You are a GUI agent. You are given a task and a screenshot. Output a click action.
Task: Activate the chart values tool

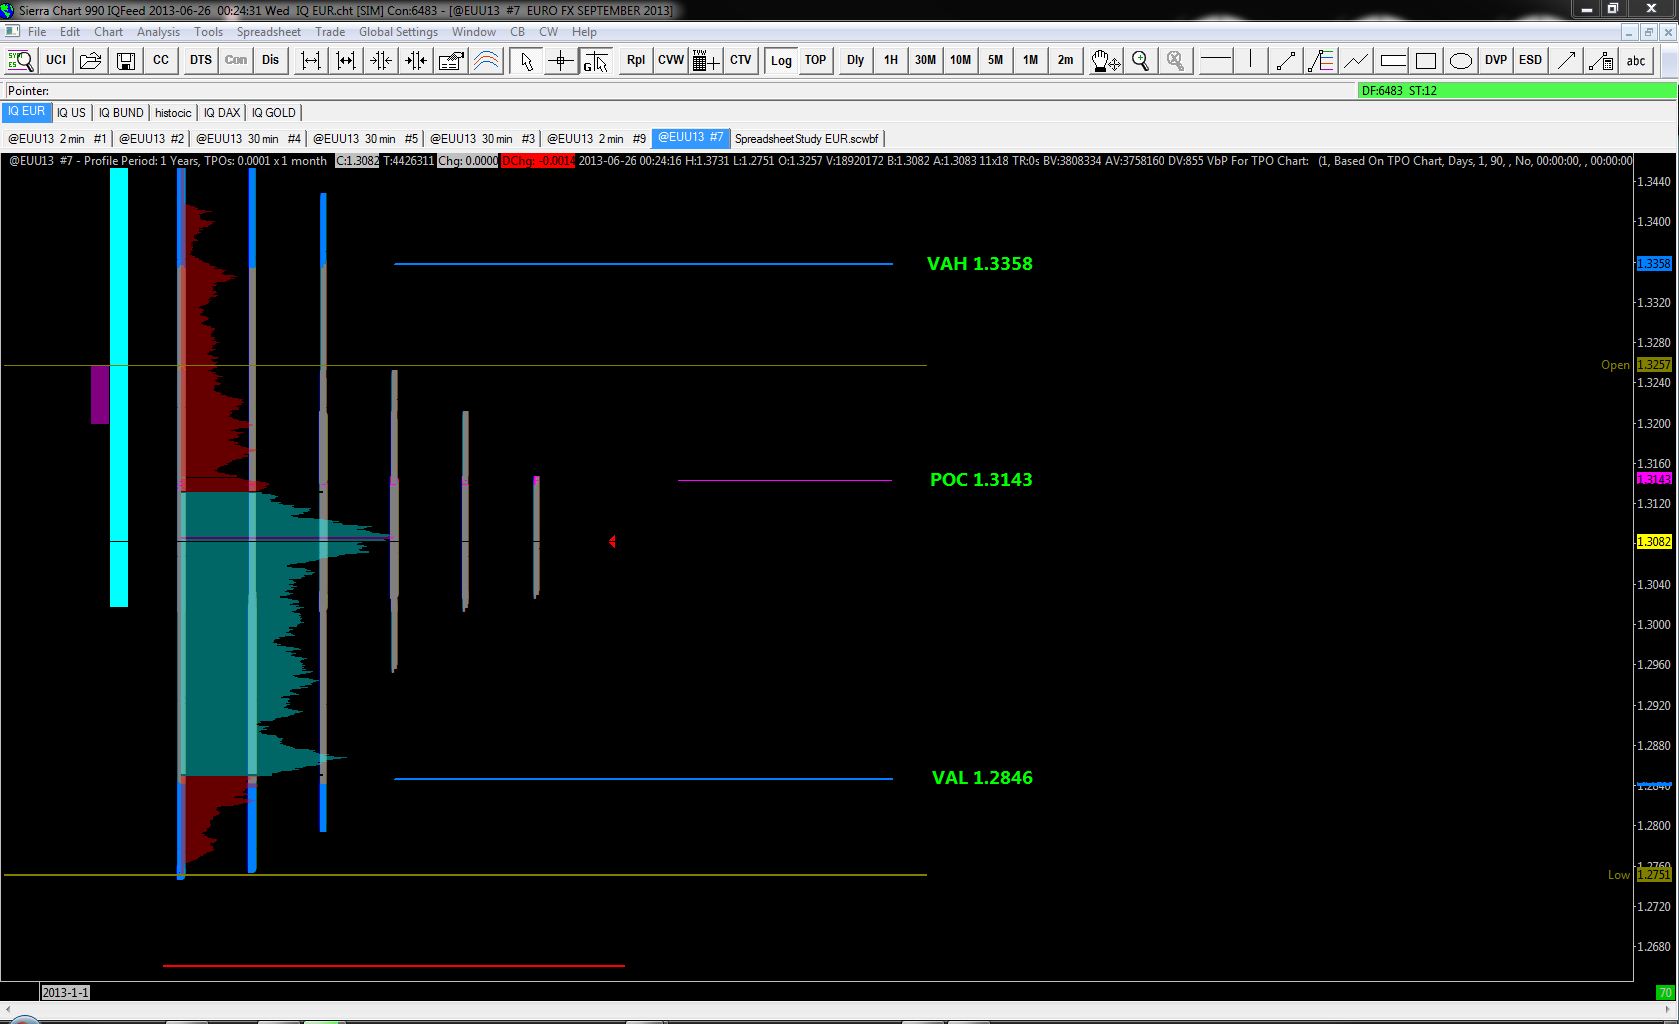[x=596, y=60]
